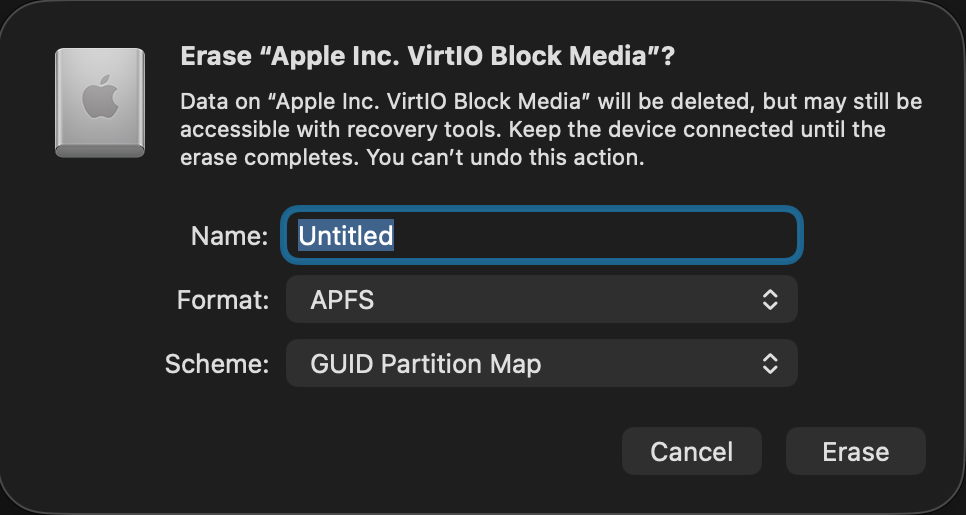
Task: Click the APFS value text
Action: click(x=342, y=299)
